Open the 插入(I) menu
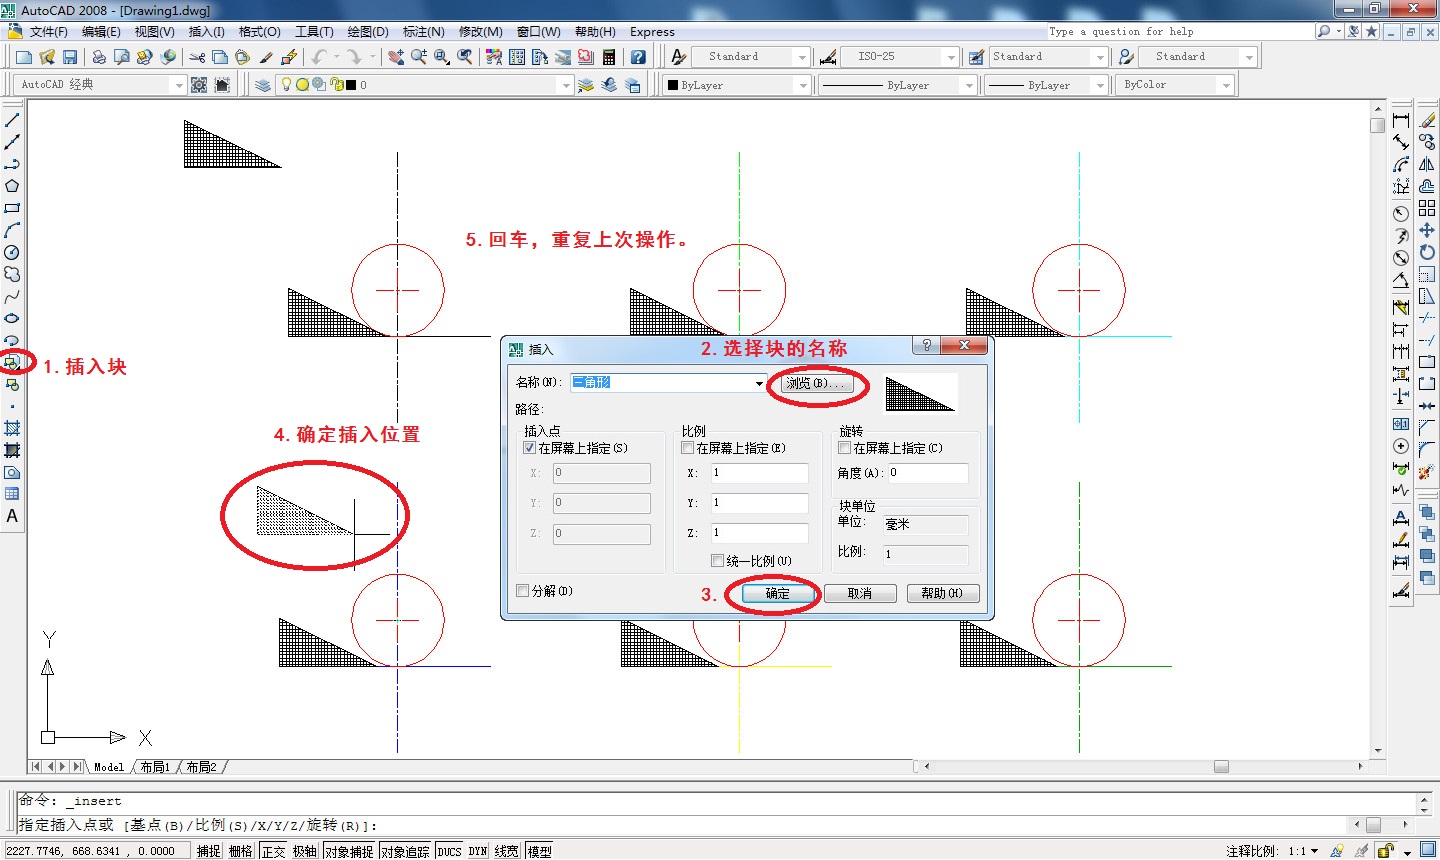The height and width of the screenshot is (860, 1440). pos(207,32)
